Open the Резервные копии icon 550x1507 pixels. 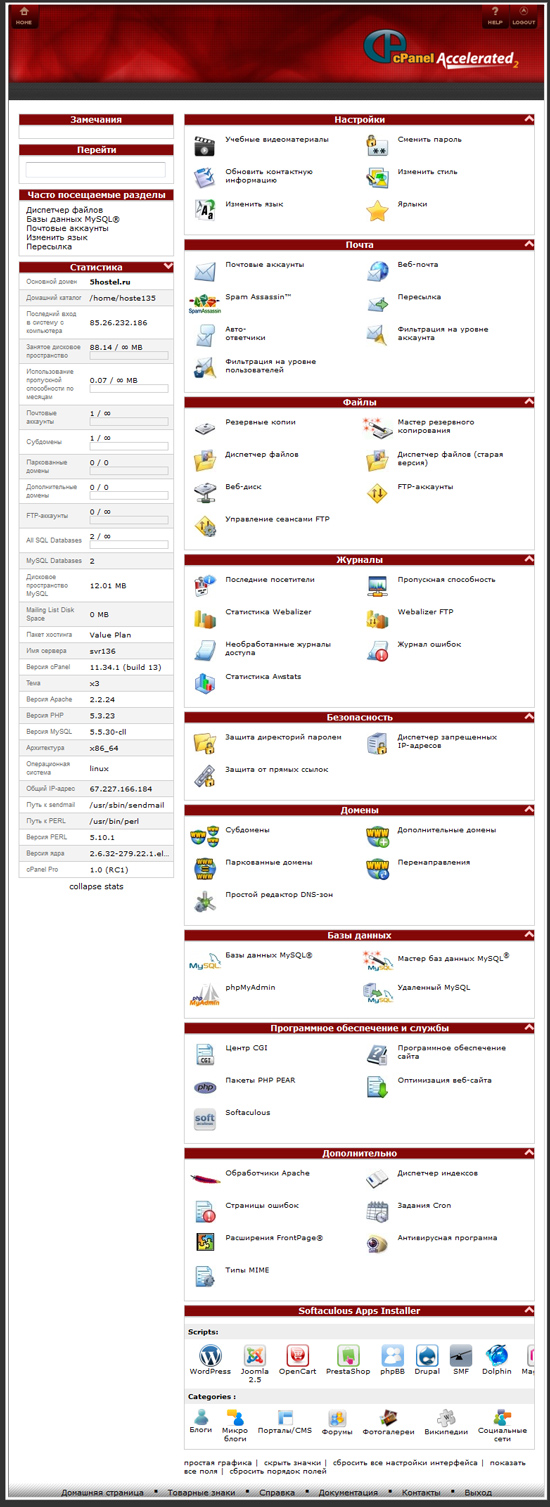pyautogui.click(x=205, y=429)
